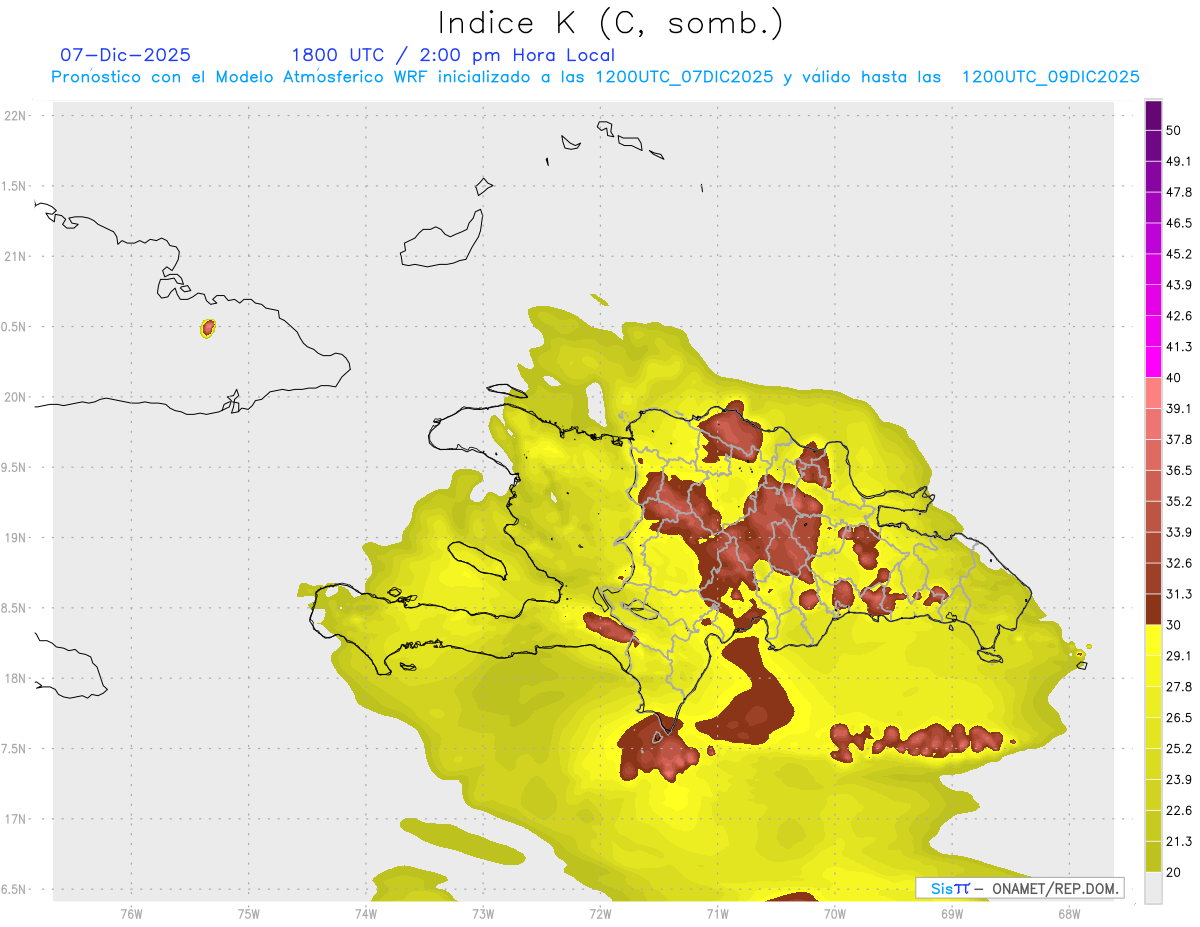The width and height of the screenshot is (1200, 927).
Task: Click the legend value "35.2"
Action: [x=1178, y=501]
